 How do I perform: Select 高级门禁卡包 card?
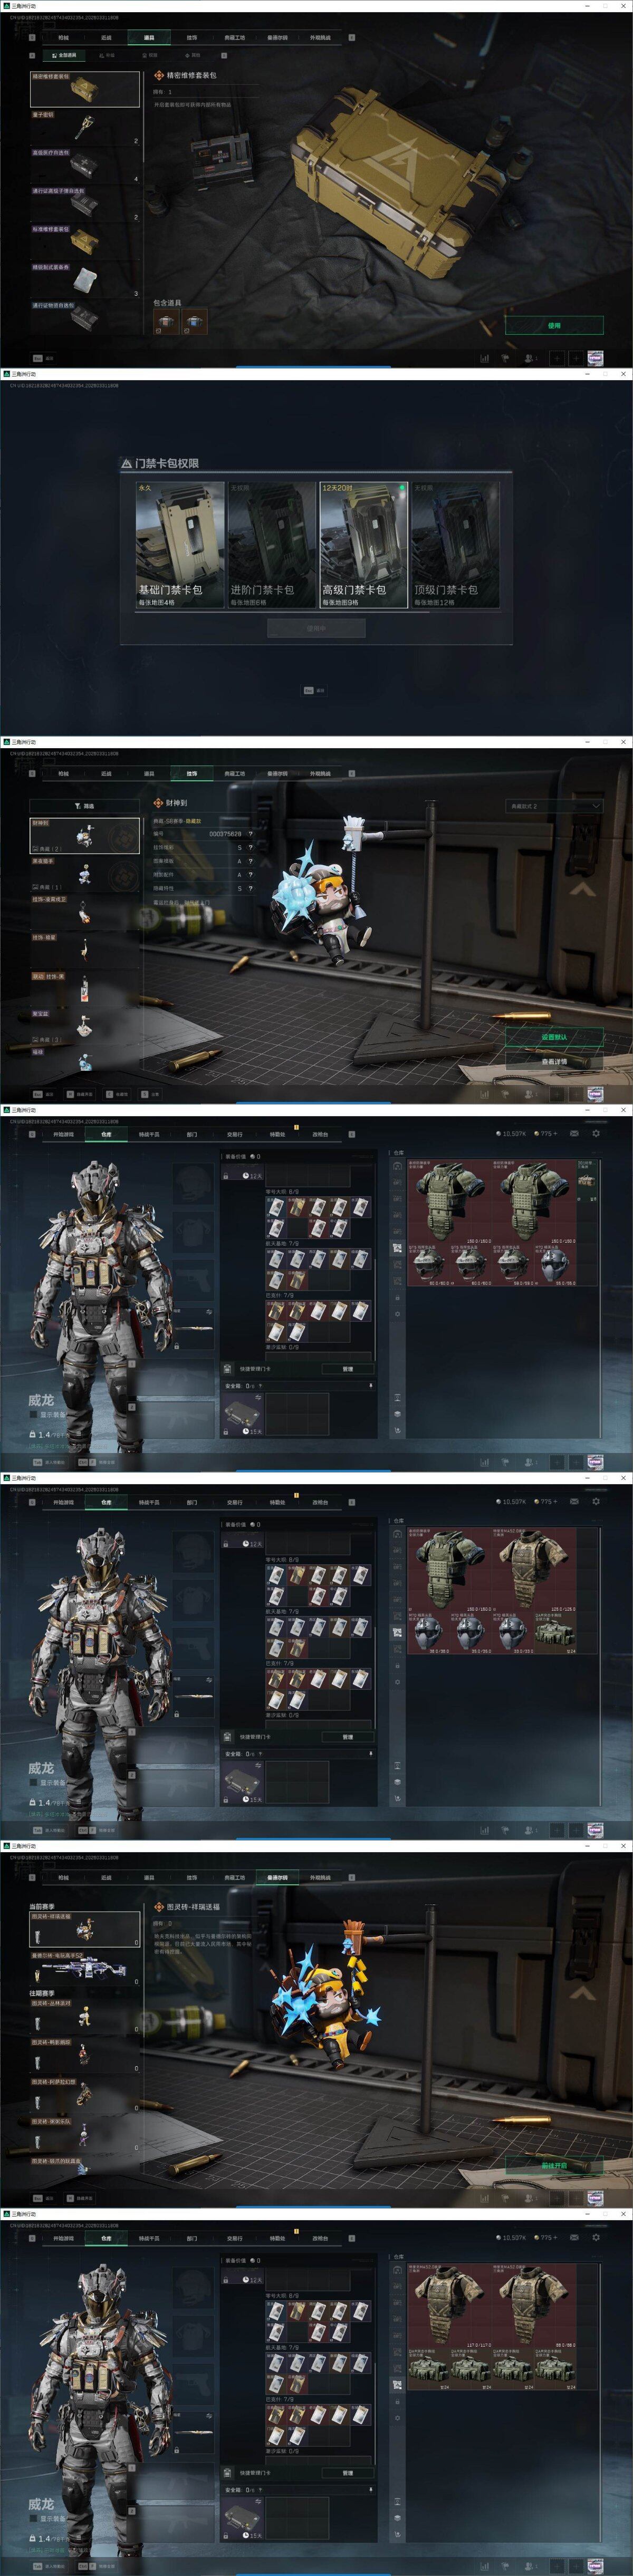click(364, 545)
